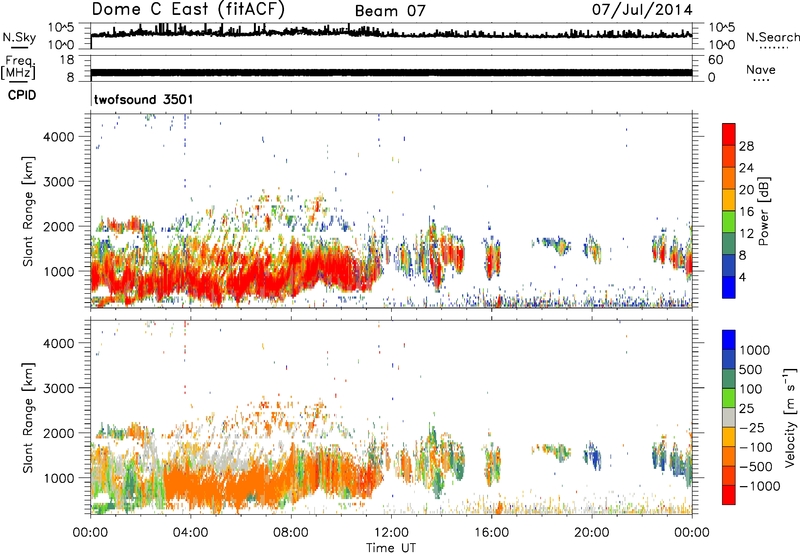Screen dimensions: 800x554
Task: Click the 'Beam 07' header label
Action: (390, 11)
